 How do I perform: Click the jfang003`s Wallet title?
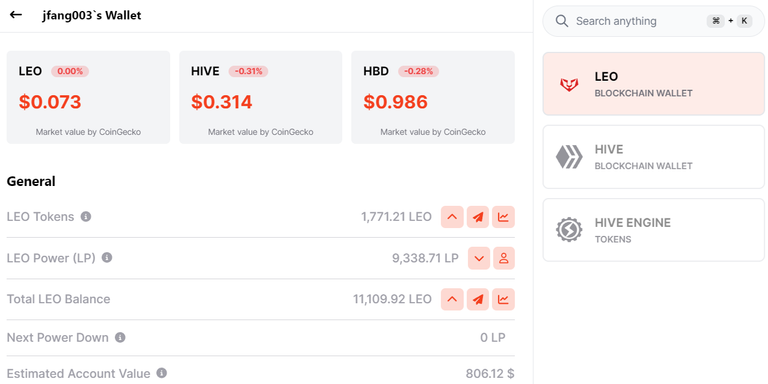click(x=91, y=15)
